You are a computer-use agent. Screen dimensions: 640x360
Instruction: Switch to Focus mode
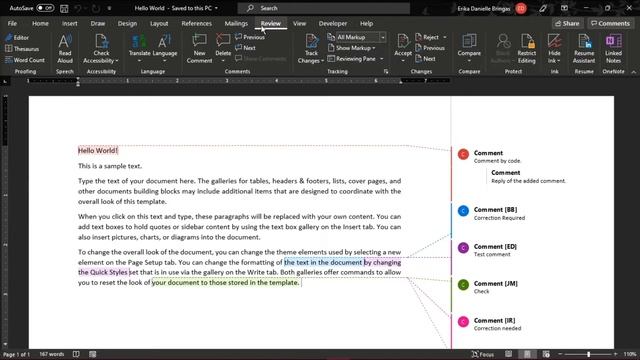click(x=483, y=354)
